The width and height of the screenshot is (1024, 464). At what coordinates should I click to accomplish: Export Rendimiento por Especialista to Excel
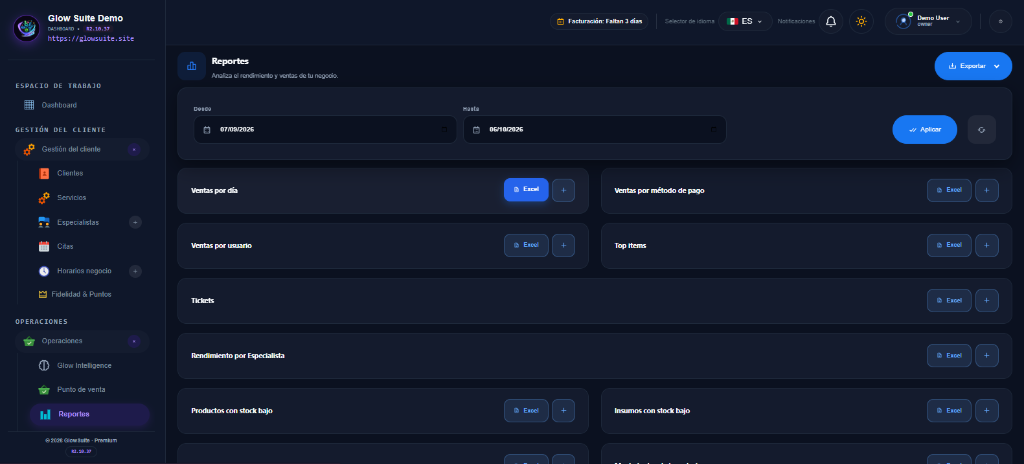pos(950,356)
